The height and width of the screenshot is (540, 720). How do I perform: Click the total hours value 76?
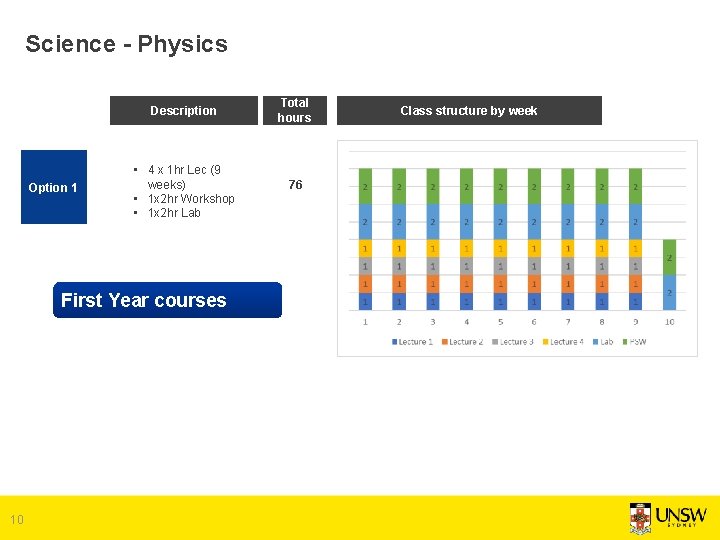295,185
